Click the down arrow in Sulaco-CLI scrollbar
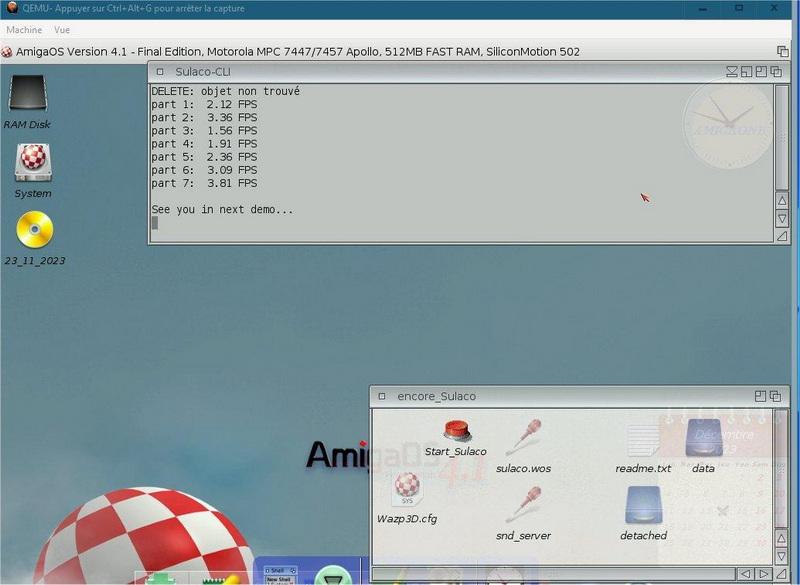800x585 pixels. [x=782, y=218]
